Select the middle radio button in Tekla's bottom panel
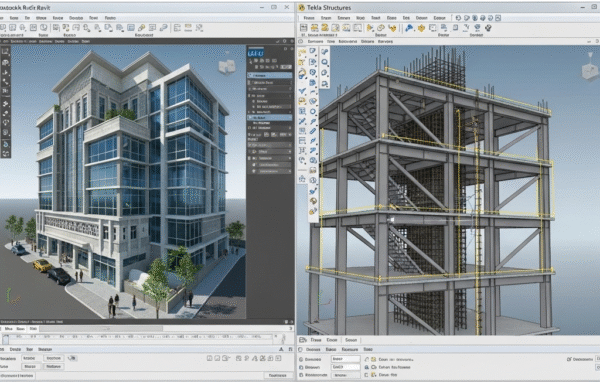 click(301, 367)
